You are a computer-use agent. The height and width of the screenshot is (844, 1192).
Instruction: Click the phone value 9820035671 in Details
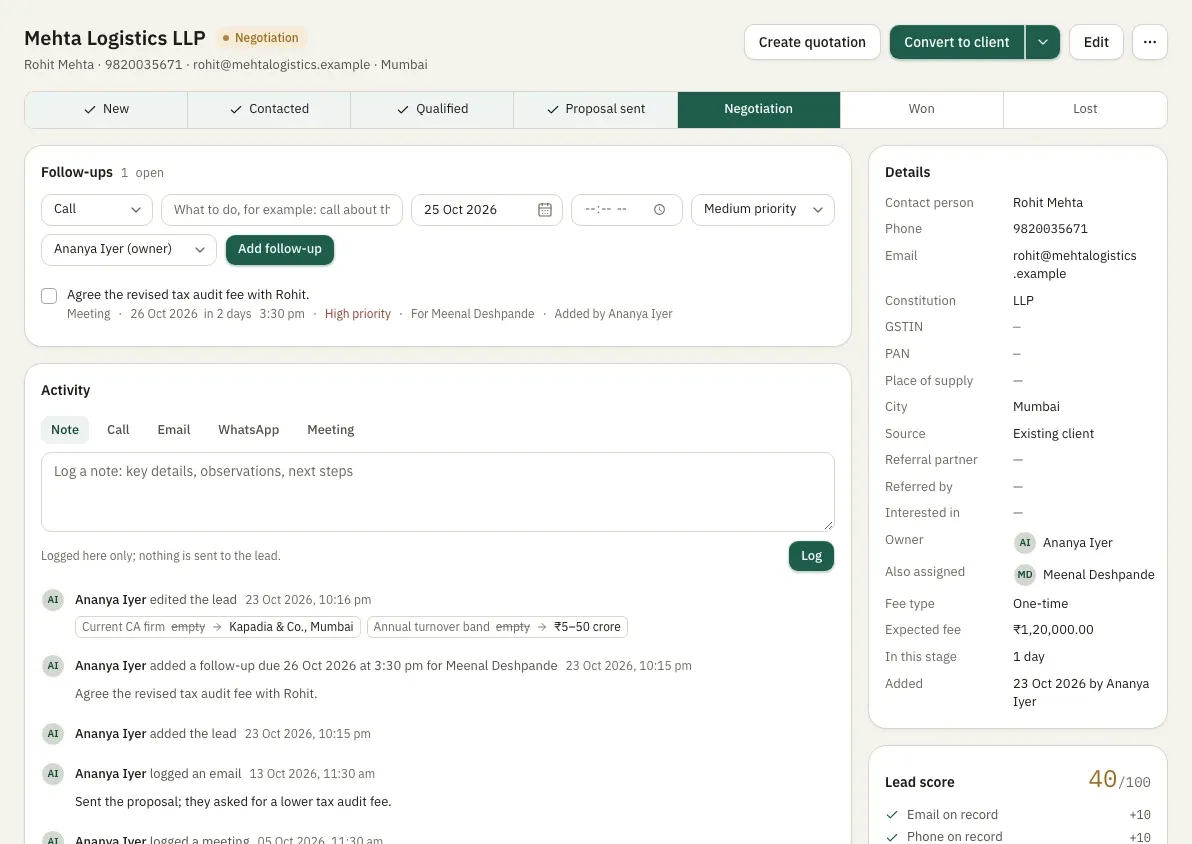pyautogui.click(x=1050, y=229)
